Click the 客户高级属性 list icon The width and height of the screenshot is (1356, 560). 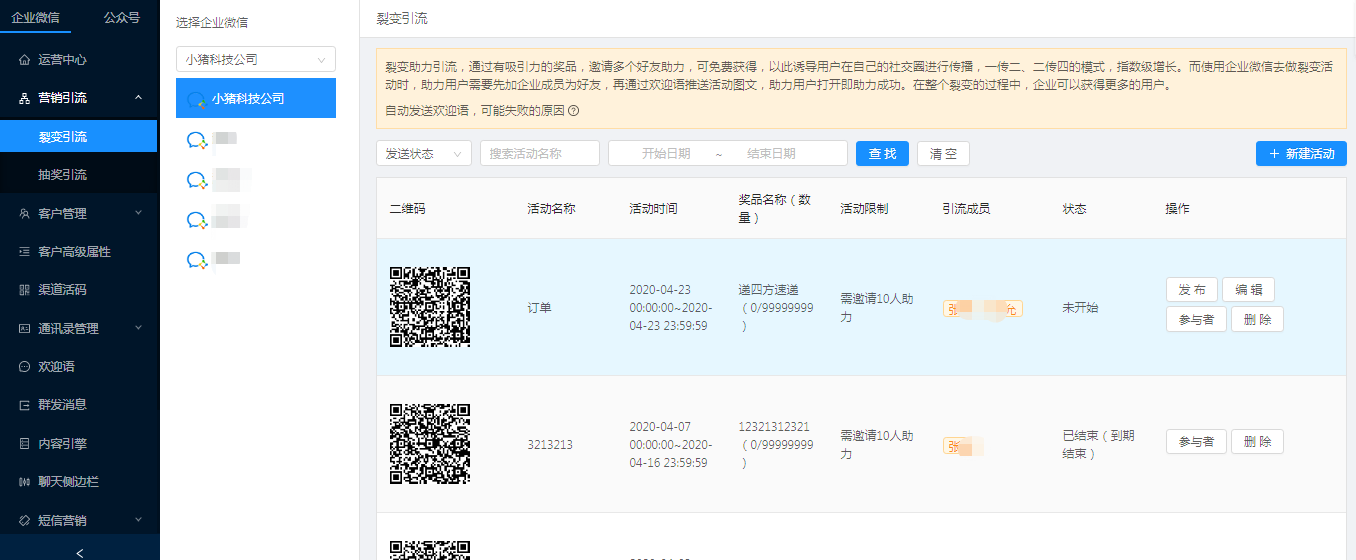point(24,252)
